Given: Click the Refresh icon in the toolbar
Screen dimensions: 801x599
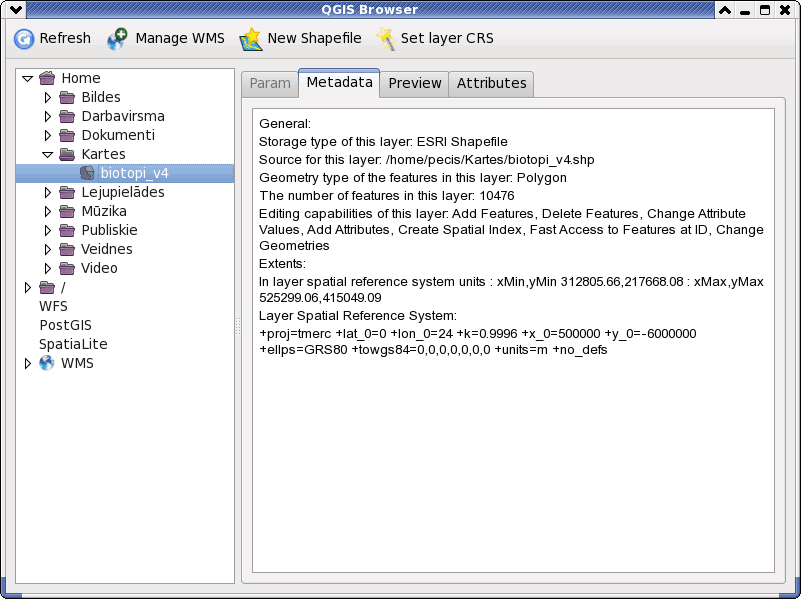Looking at the screenshot, I should coord(23,39).
